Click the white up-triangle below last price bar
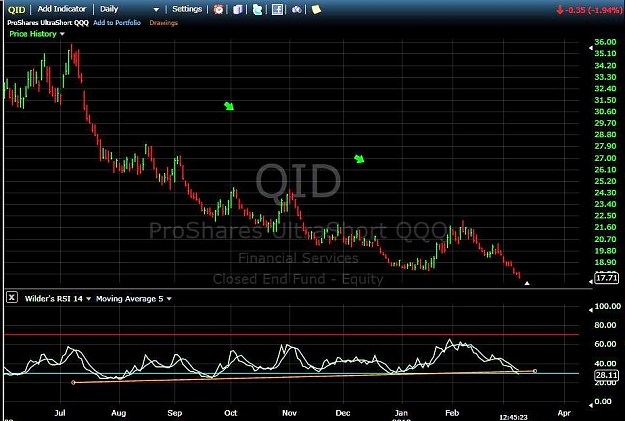Image resolution: width=625 pixels, height=421 pixels. click(527, 283)
